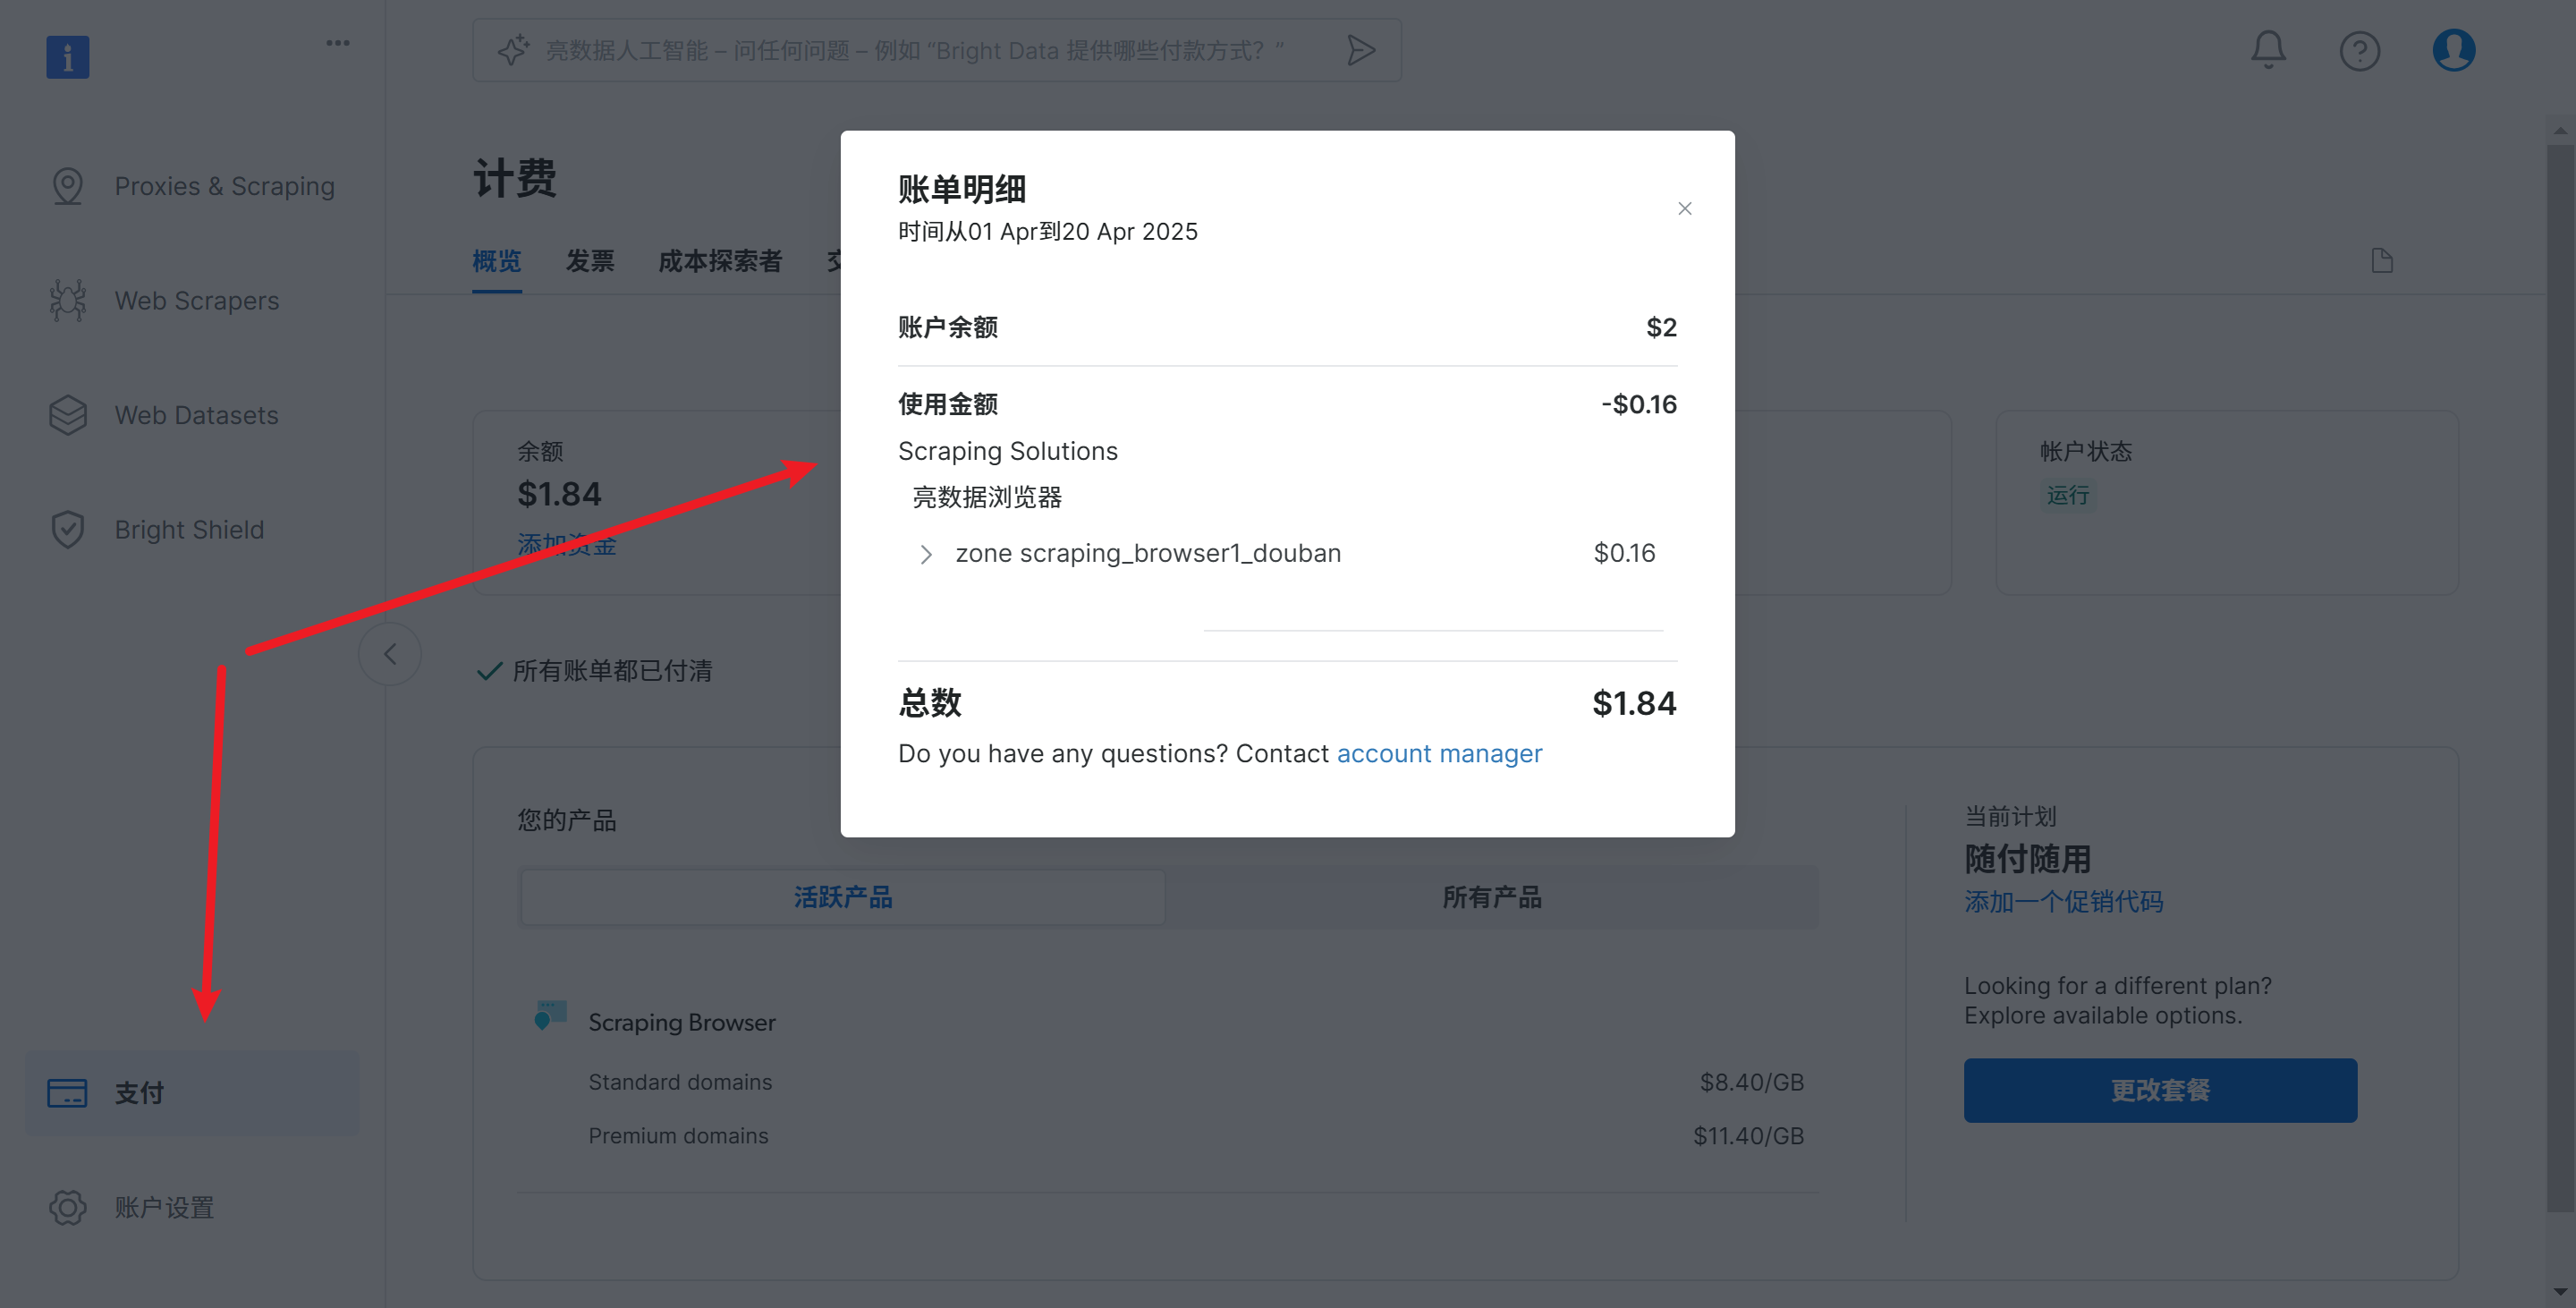Close the 账单明细 dialog
This screenshot has width=2576, height=1308.
coord(1685,208)
